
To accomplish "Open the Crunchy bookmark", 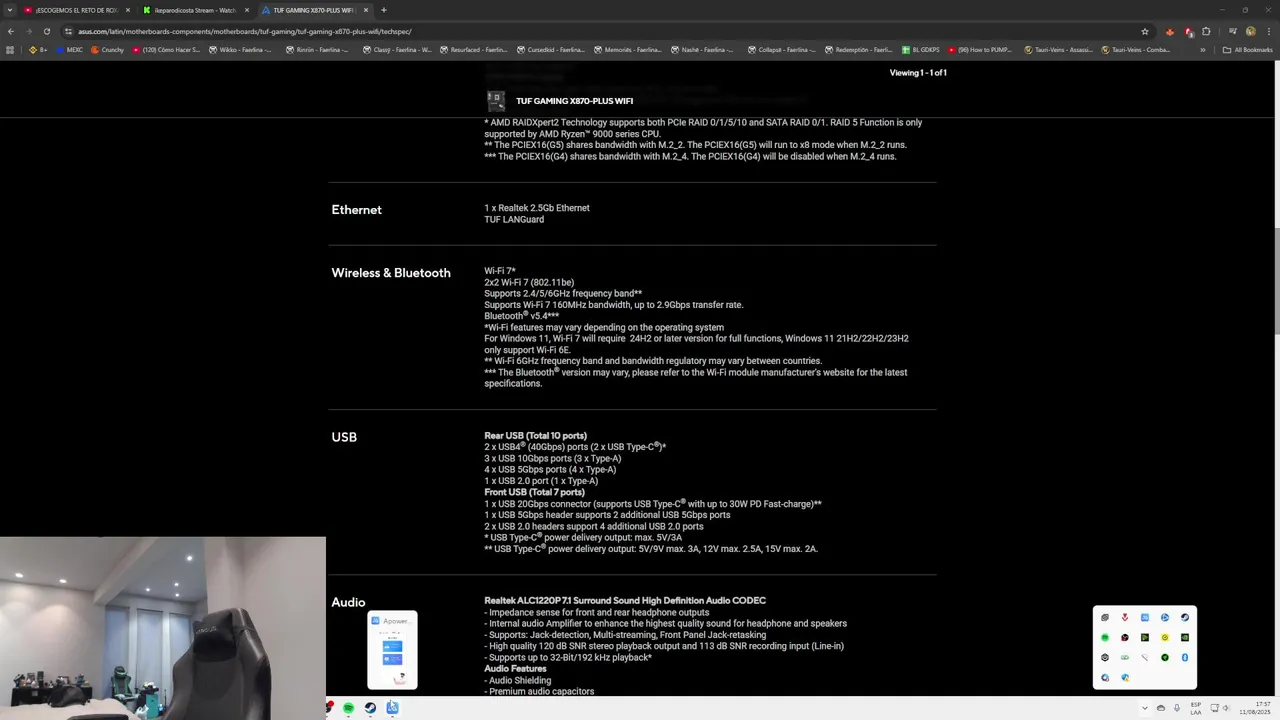I will click(x=108, y=50).
